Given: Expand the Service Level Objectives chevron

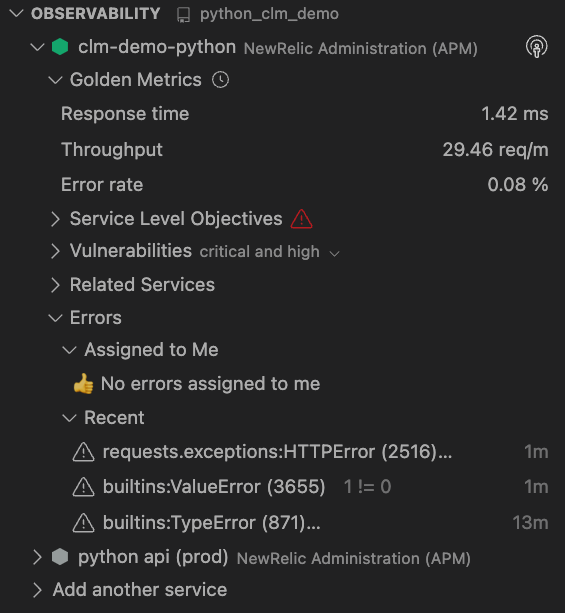Looking at the screenshot, I should click(55, 219).
